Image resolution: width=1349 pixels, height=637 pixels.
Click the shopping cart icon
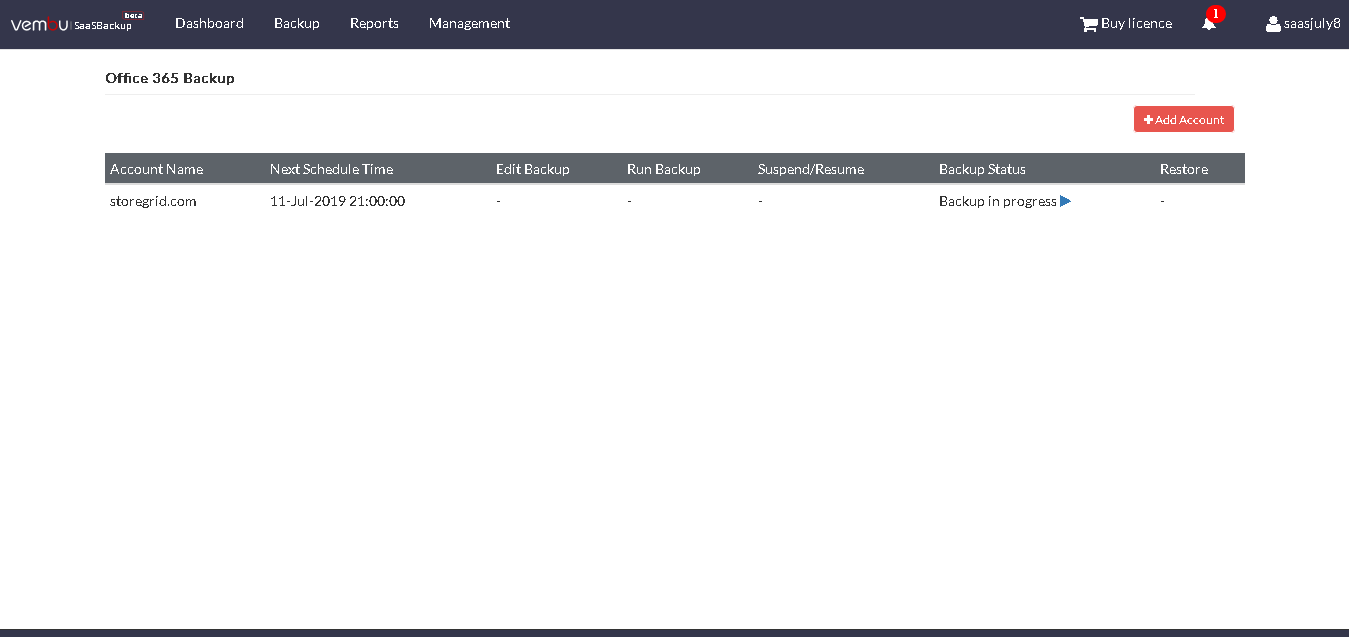click(1088, 24)
